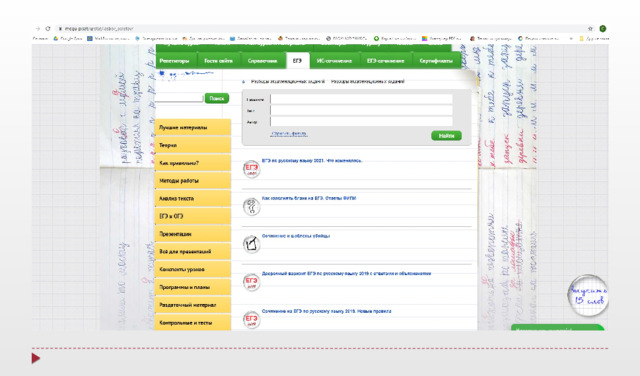Go to Программы и планы sidebar item
The width and height of the screenshot is (640, 376).
pyautogui.click(x=193, y=287)
